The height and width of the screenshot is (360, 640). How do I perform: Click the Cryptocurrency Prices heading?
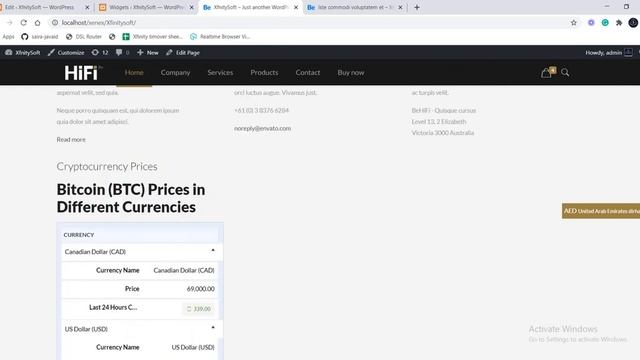(107, 167)
